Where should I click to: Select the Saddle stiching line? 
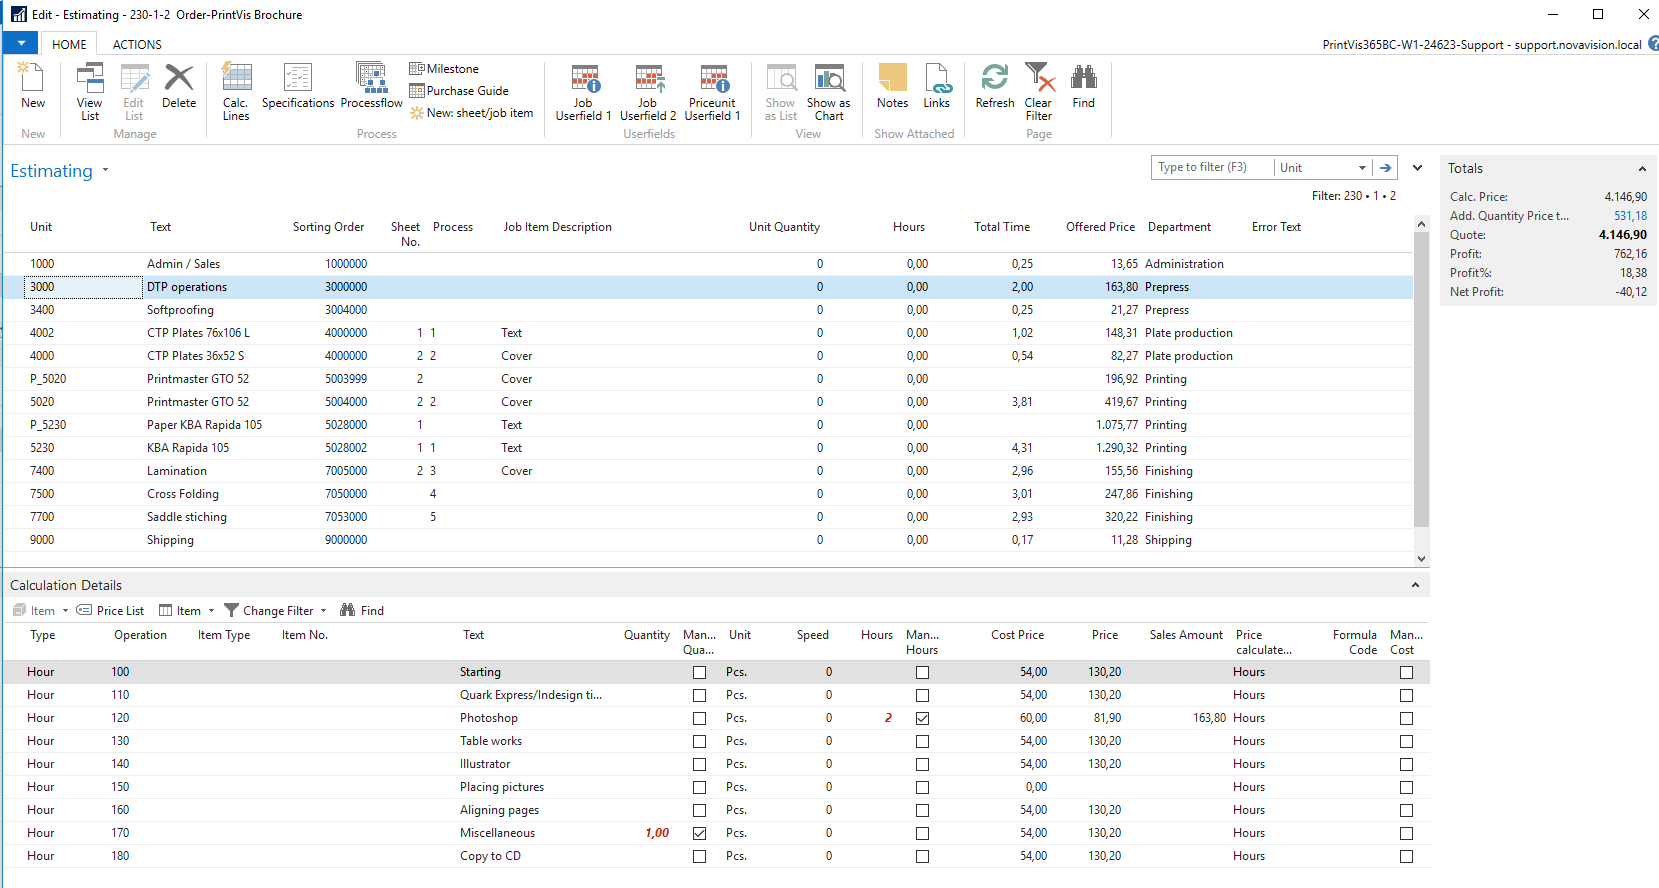(x=708, y=517)
